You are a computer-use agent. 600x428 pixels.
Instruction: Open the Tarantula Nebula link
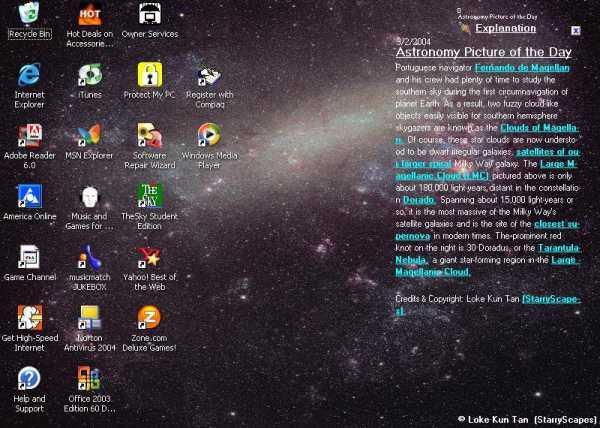coord(488,254)
